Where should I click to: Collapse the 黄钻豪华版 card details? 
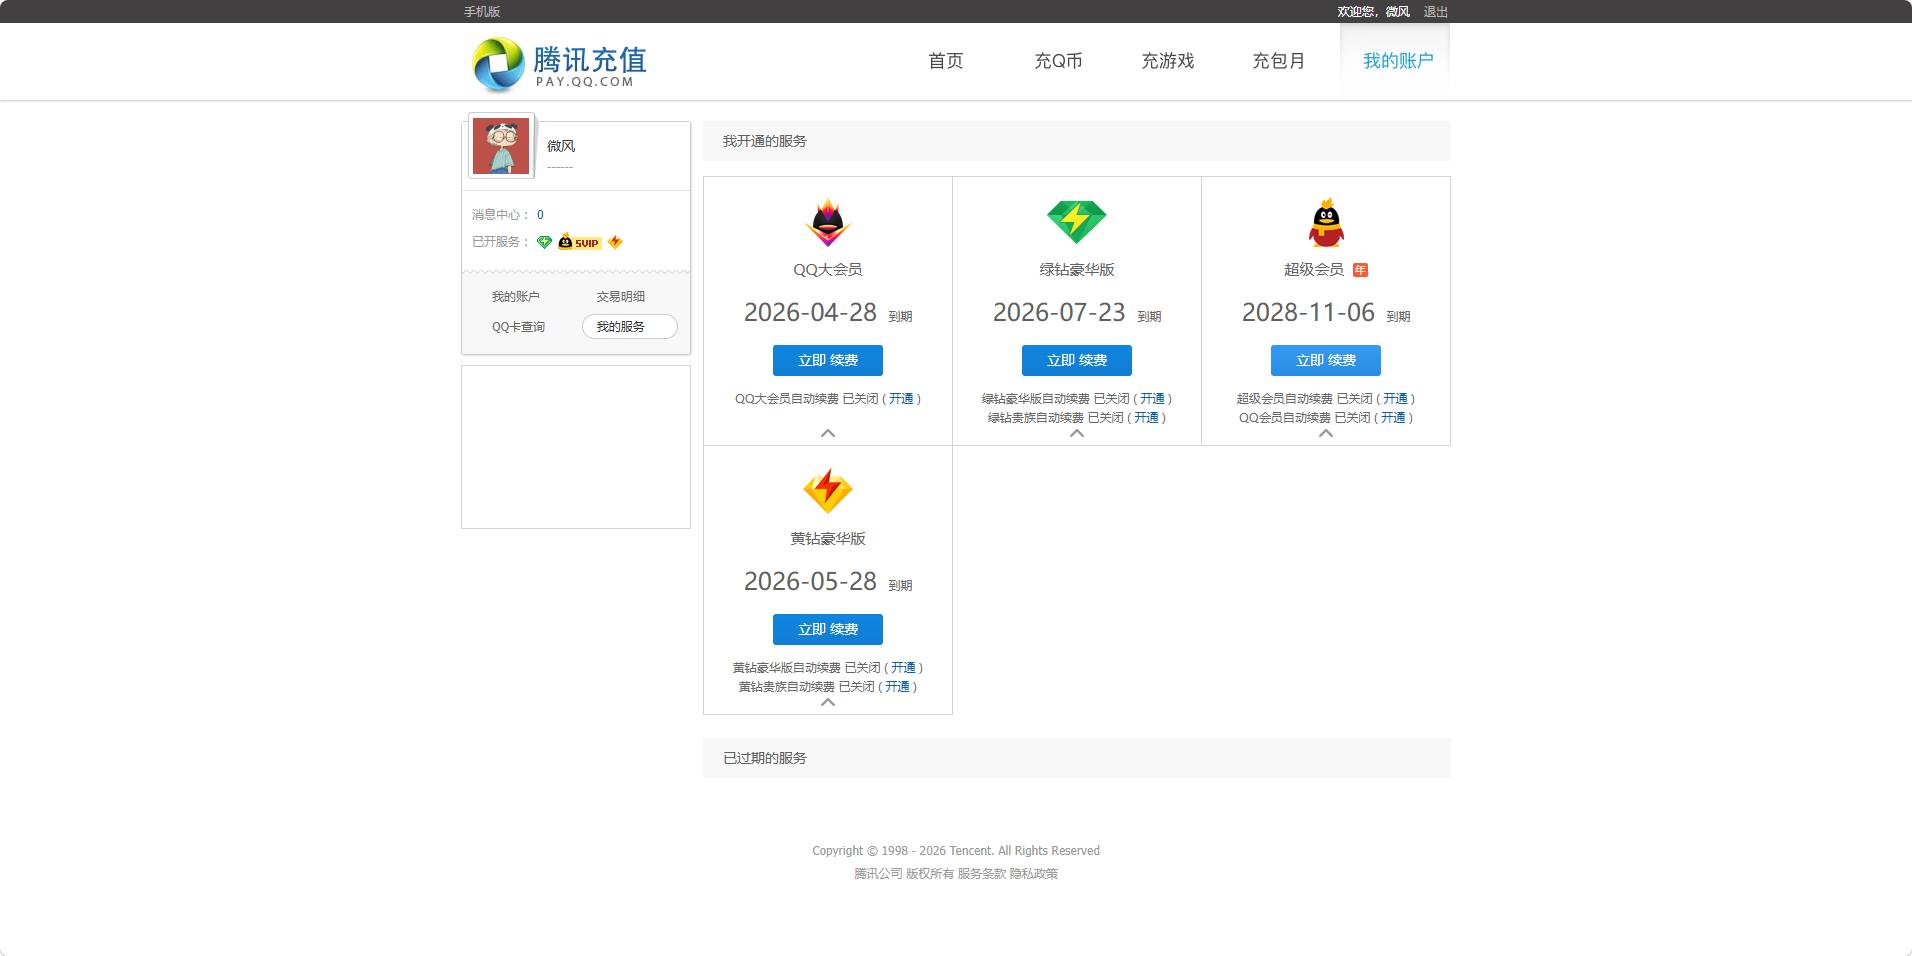(x=827, y=703)
